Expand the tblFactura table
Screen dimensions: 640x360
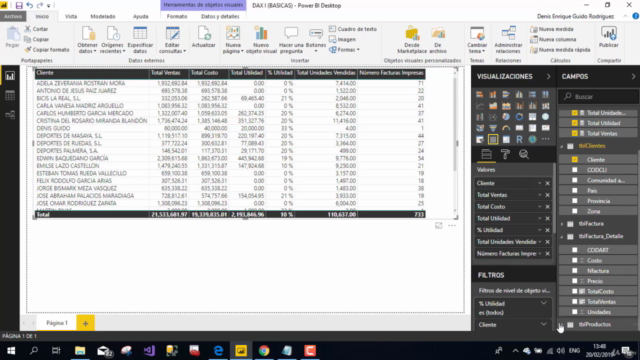click(x=562, y=224)
